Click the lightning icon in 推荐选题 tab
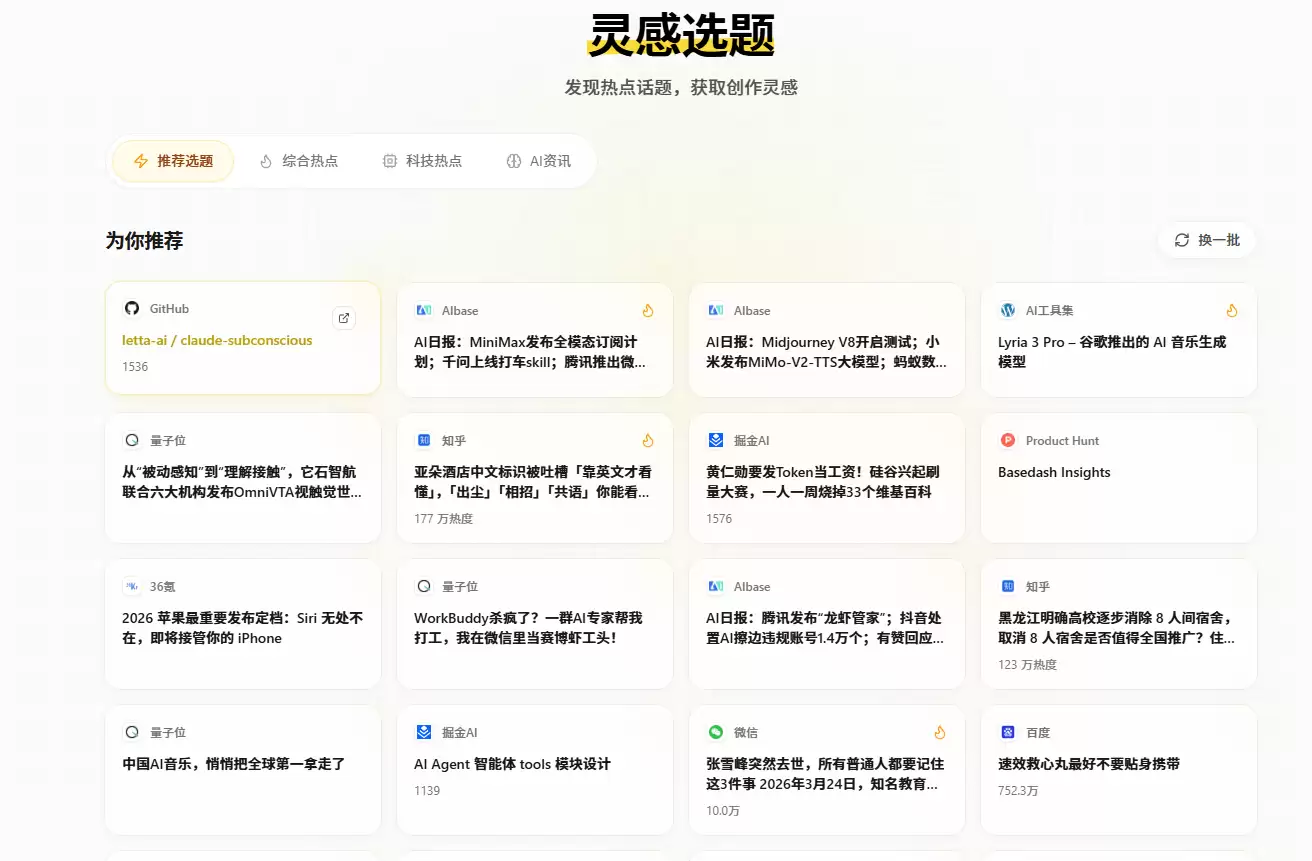The width and height of the screenshot is (1312, 861). pyautogui.click(x=141, y=161)
